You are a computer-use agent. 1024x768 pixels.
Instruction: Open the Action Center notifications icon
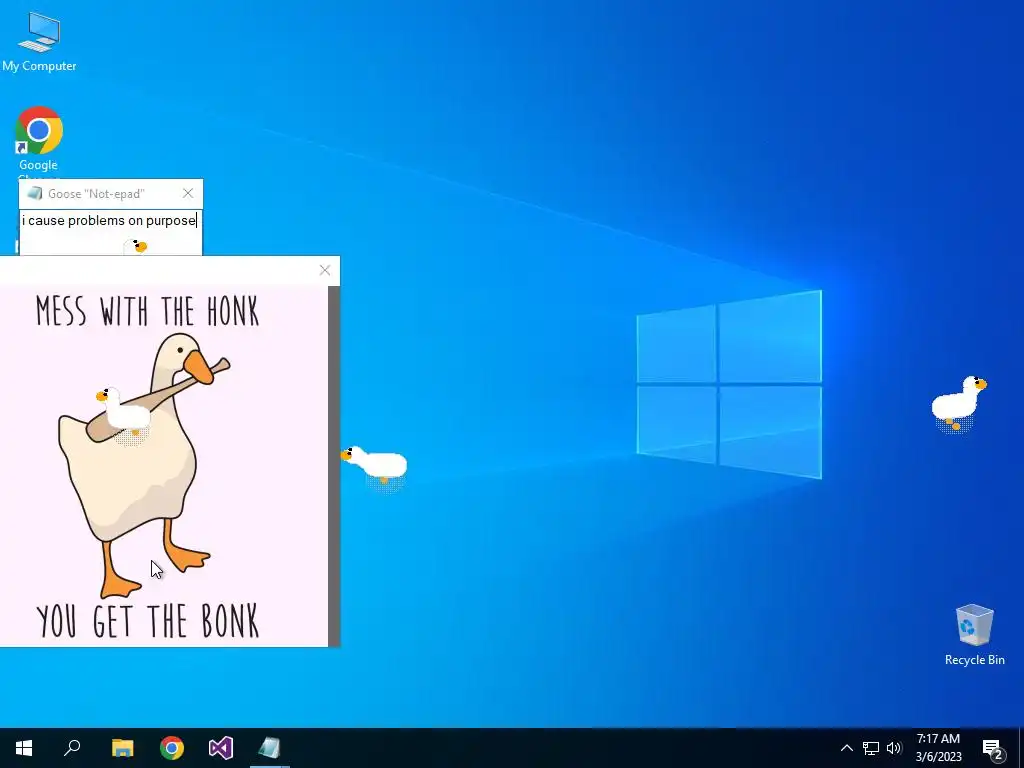pyautogui.click(x=993, y=748)
